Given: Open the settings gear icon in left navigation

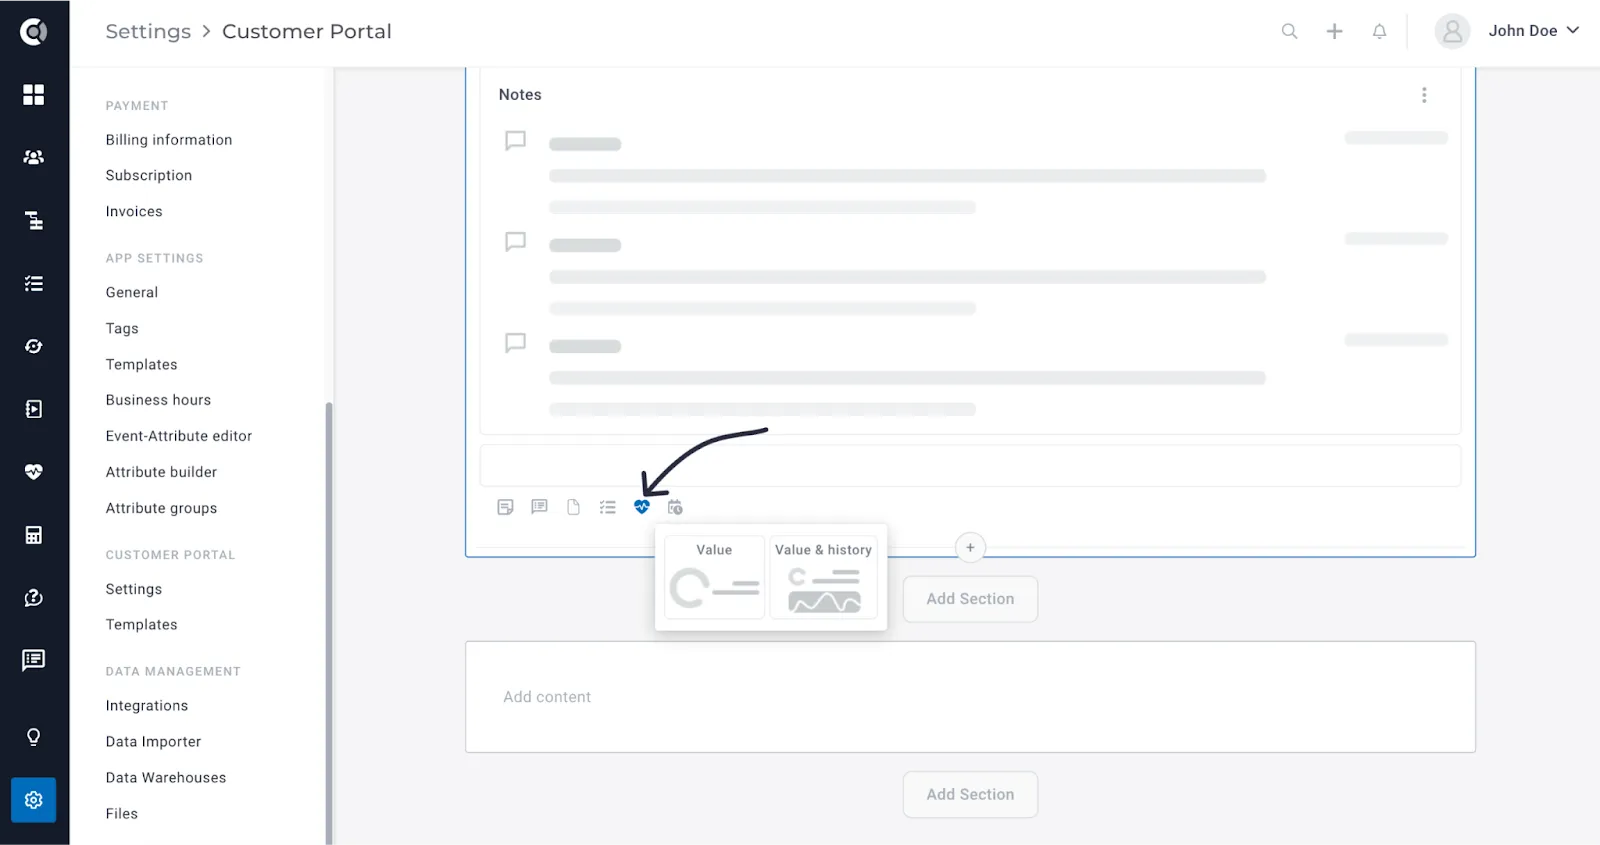Looking at the screenshot, I should [x=34, y=800].
